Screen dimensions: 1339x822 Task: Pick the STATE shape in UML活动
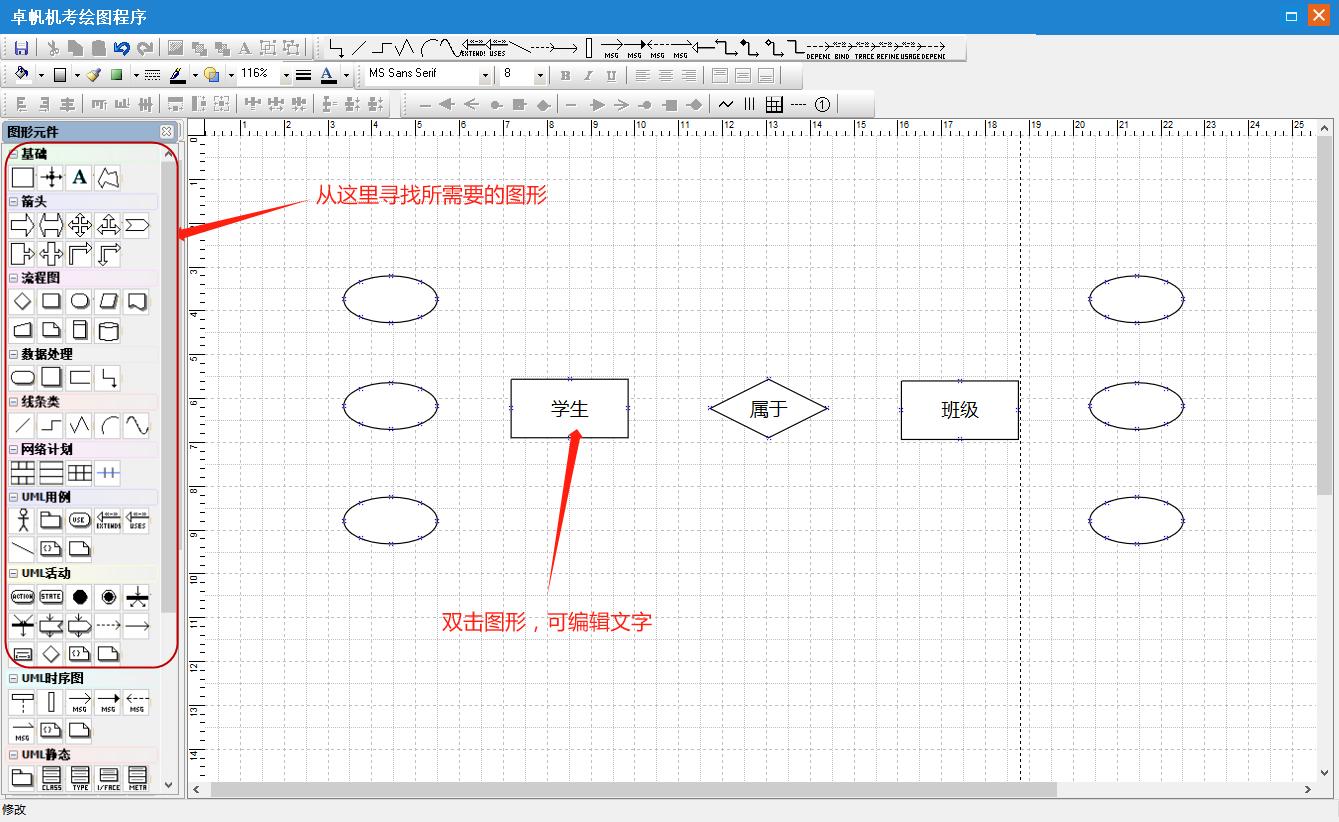(x=51, y=597)
